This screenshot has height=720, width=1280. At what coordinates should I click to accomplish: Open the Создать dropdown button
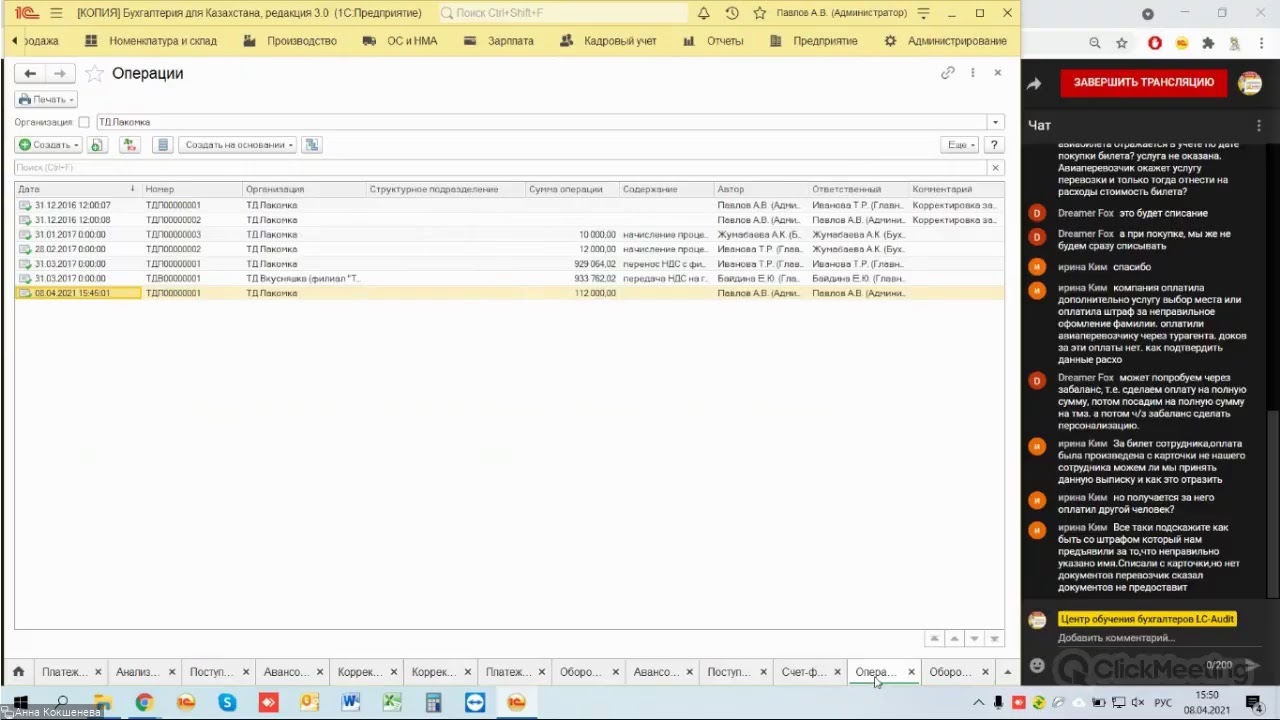click(49, 145)
